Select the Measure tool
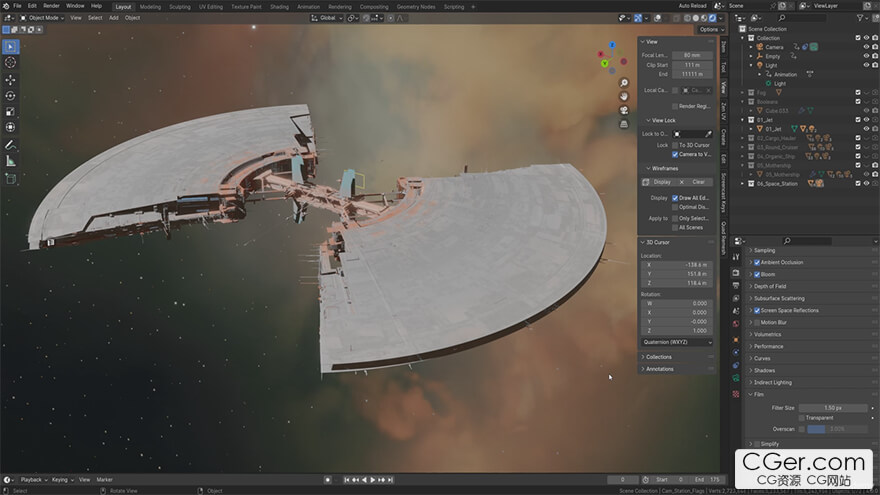The image size is (880, 495). pyautogui.click(x=11, y=162)
